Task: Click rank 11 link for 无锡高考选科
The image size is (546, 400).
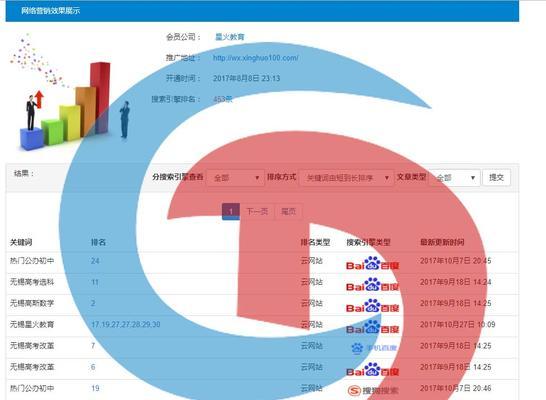Action: (95, 282)
